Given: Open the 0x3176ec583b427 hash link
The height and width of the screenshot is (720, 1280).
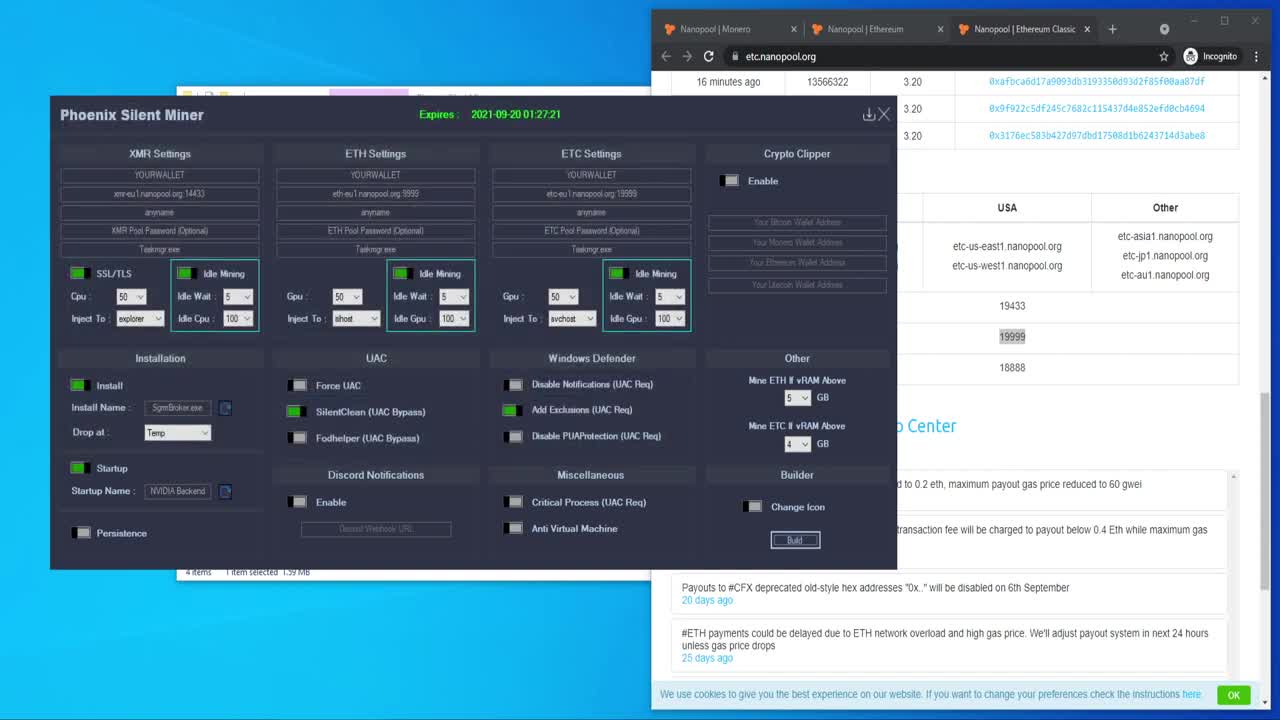Looking at the screenshot, I should tap(1096, 136).
